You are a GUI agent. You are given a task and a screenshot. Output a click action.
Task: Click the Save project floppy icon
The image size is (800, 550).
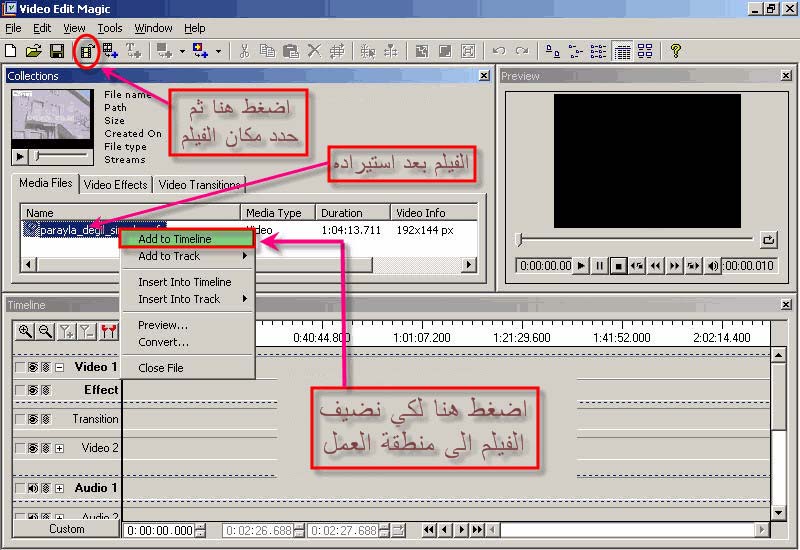point(57,51)
